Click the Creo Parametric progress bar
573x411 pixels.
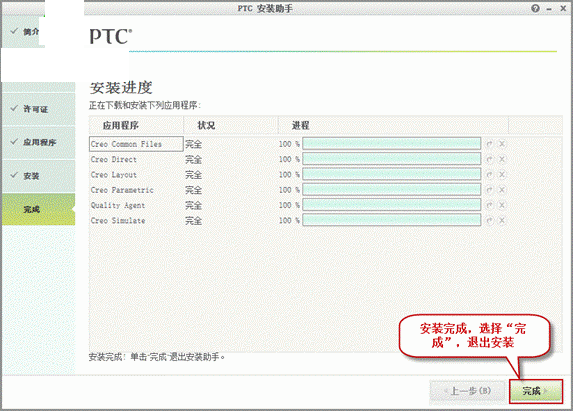391,190
